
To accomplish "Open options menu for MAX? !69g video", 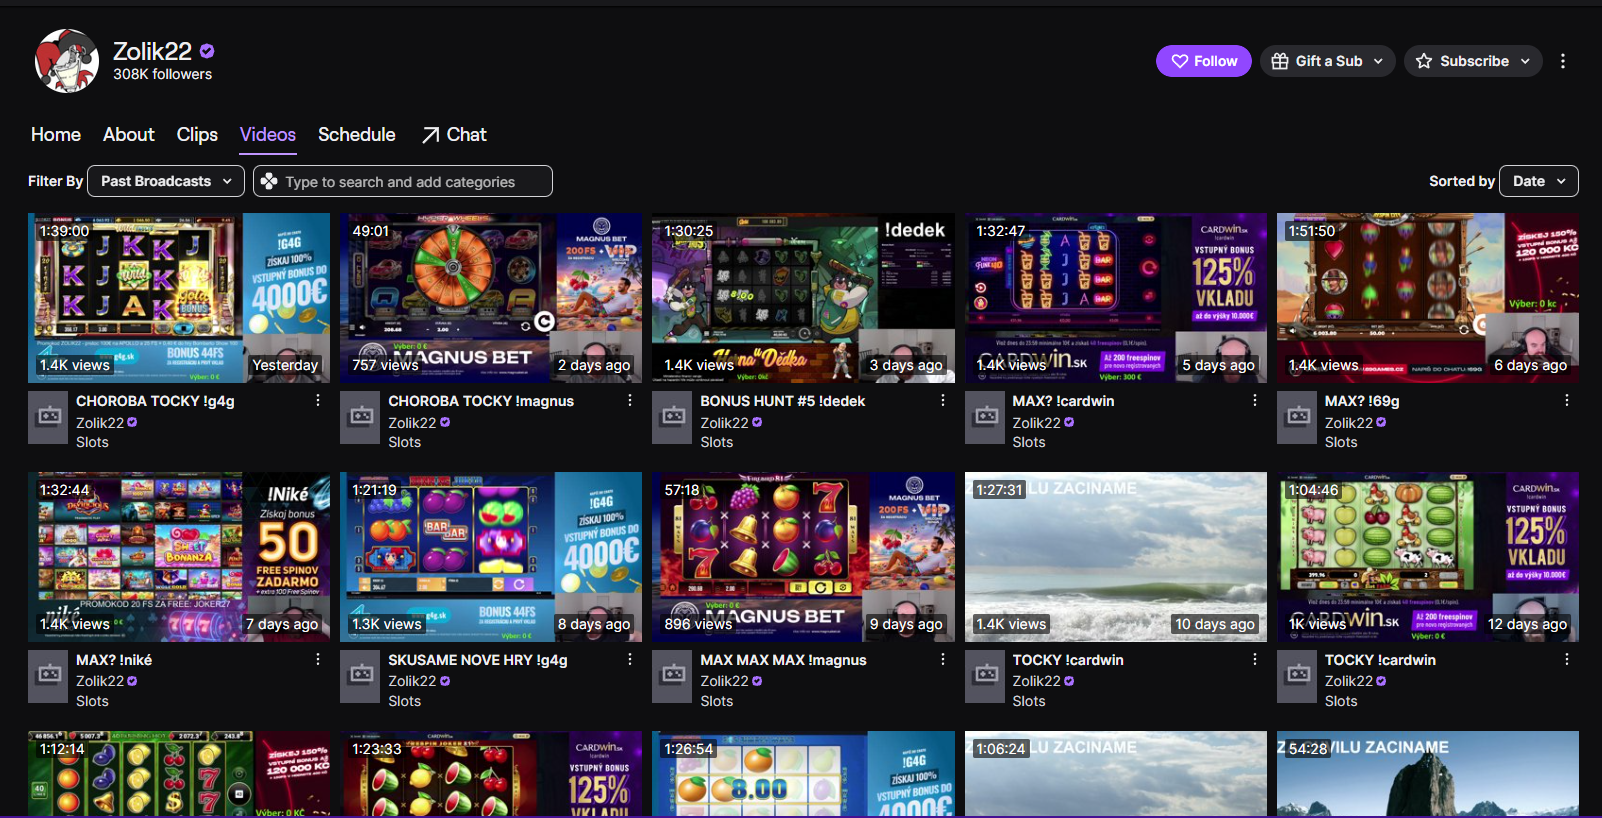I will (x=1567, y=400).
